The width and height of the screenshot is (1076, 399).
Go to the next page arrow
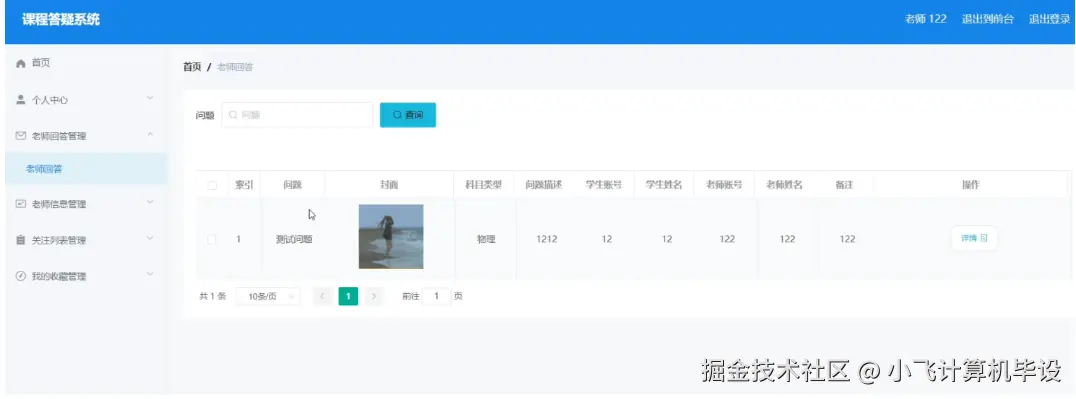click(373, 297)
